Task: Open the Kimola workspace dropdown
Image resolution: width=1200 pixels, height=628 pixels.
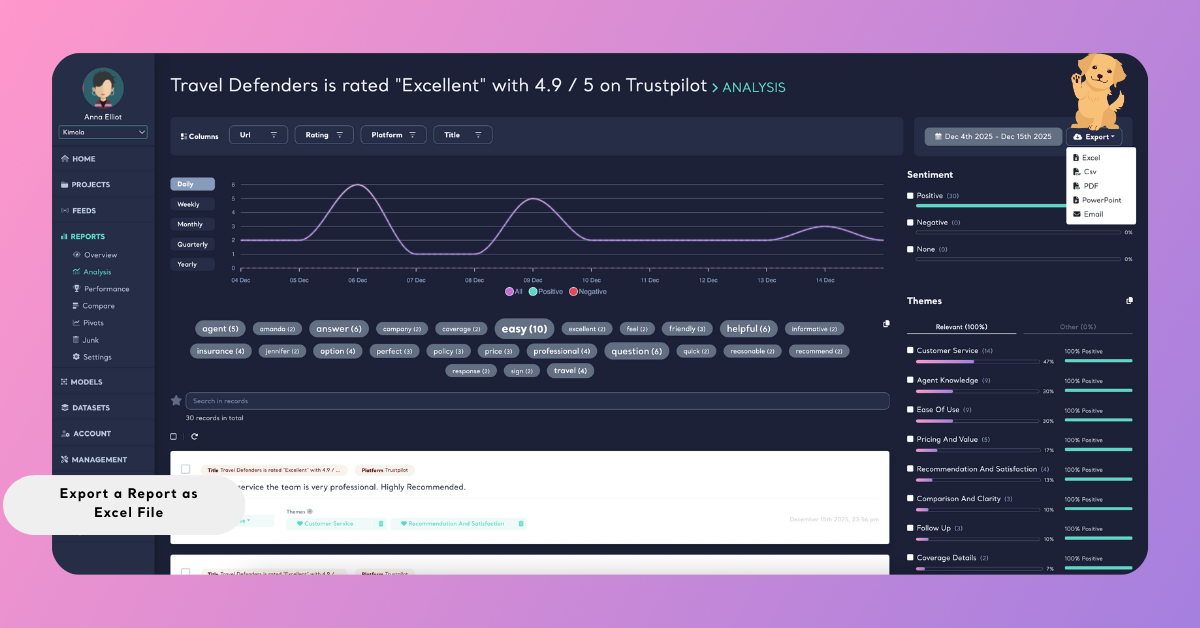Action: tap(103, 132)
